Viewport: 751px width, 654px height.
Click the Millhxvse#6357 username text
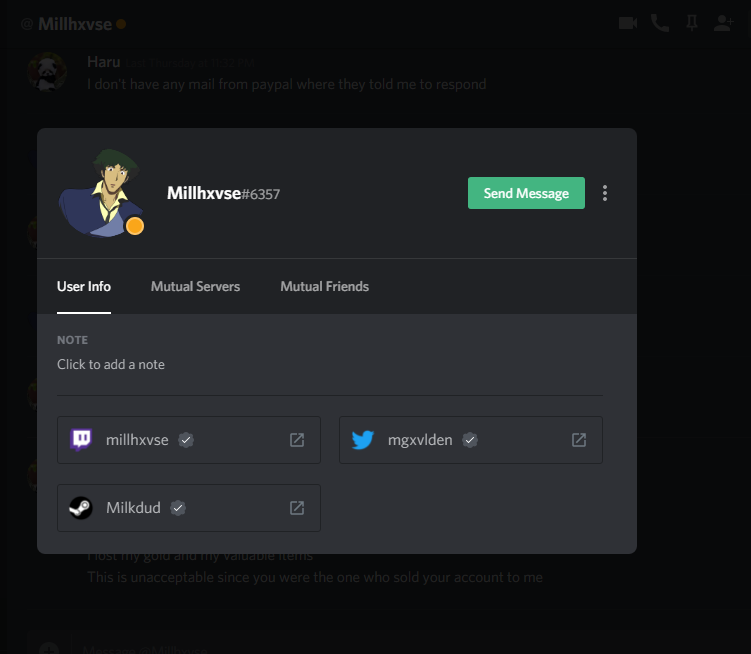click(x=223, y=194)
